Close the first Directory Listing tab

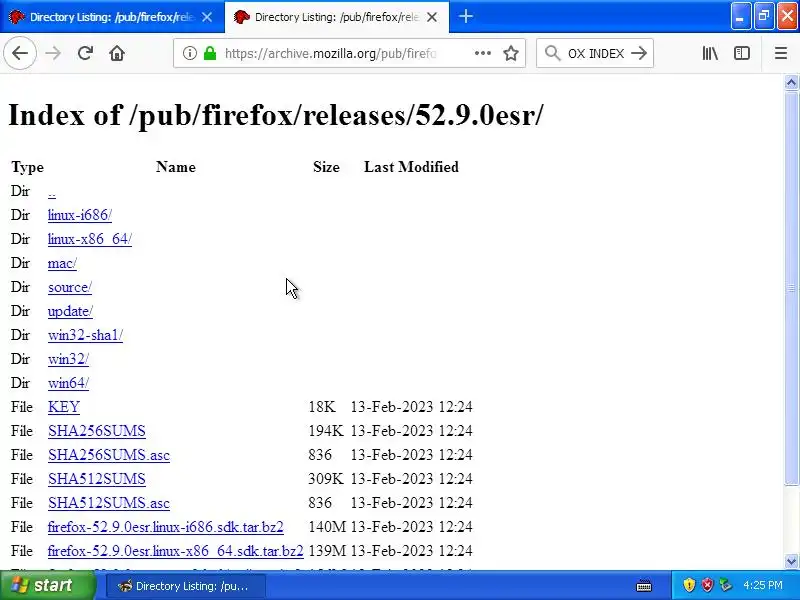click(x=207, y=17)
